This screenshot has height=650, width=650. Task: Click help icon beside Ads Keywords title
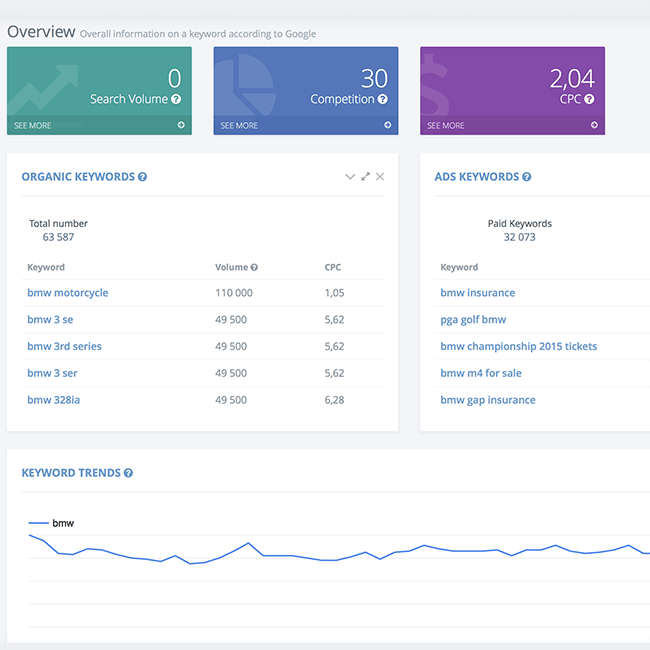click(x=527, y=177)
